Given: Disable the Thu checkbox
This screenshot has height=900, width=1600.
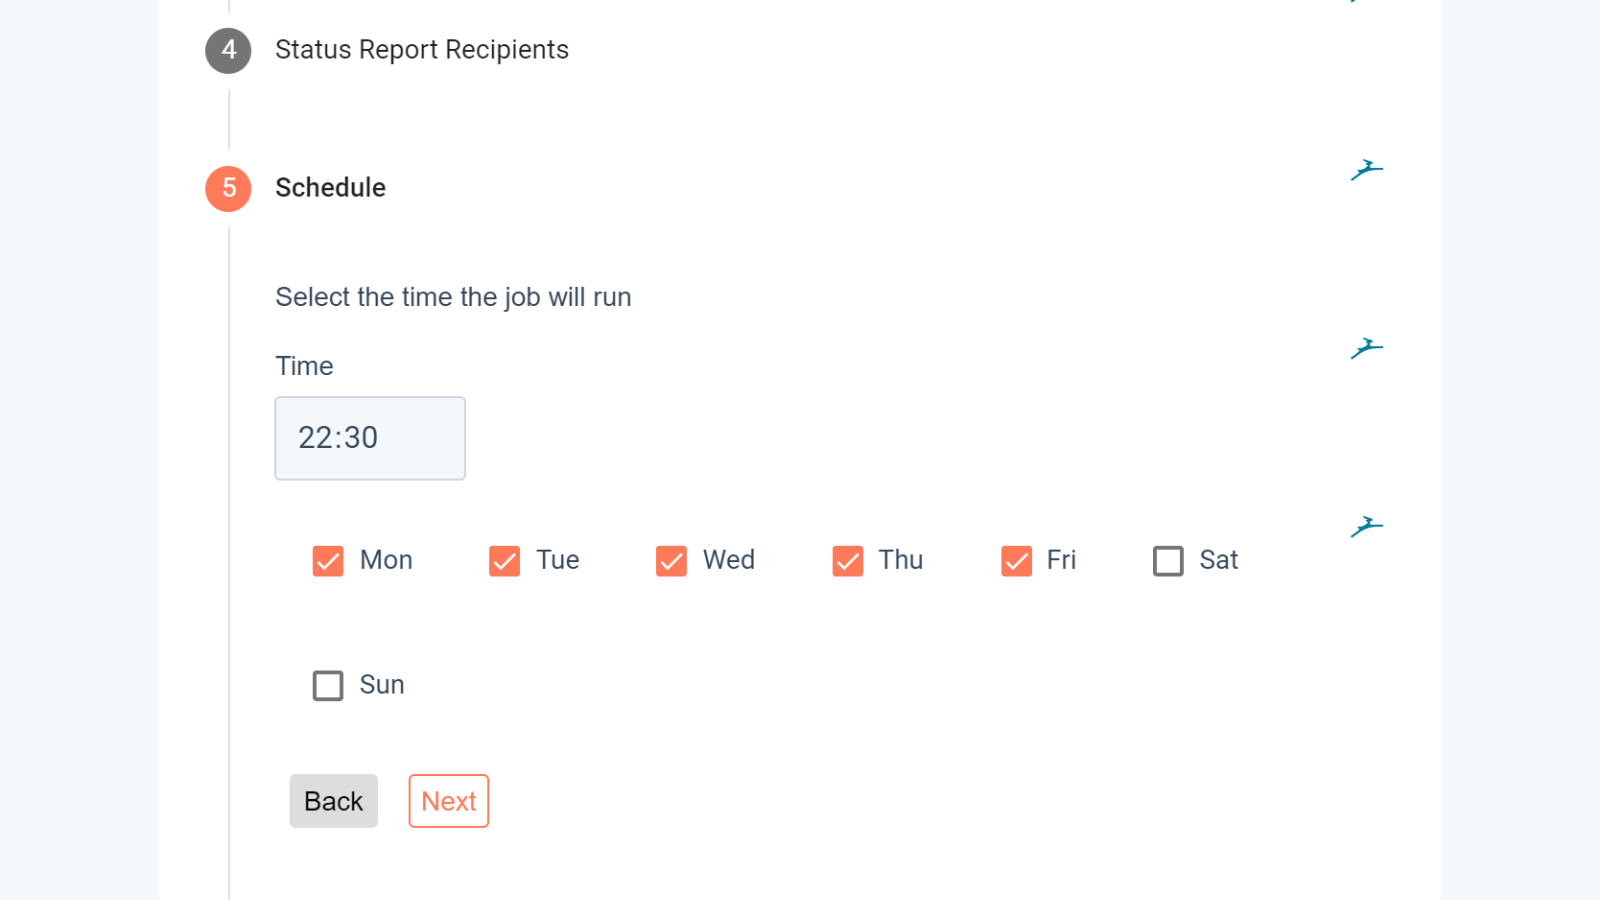Looking at the screenshot, I should tap(848, 561).
